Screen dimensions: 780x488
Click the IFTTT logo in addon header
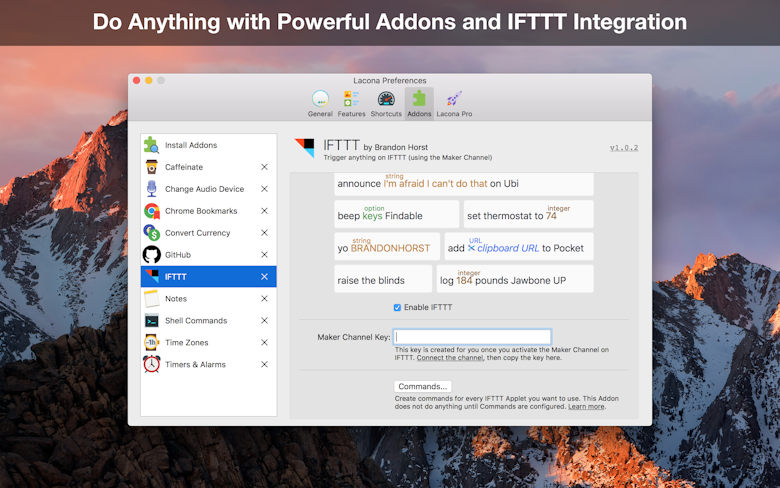304,148
